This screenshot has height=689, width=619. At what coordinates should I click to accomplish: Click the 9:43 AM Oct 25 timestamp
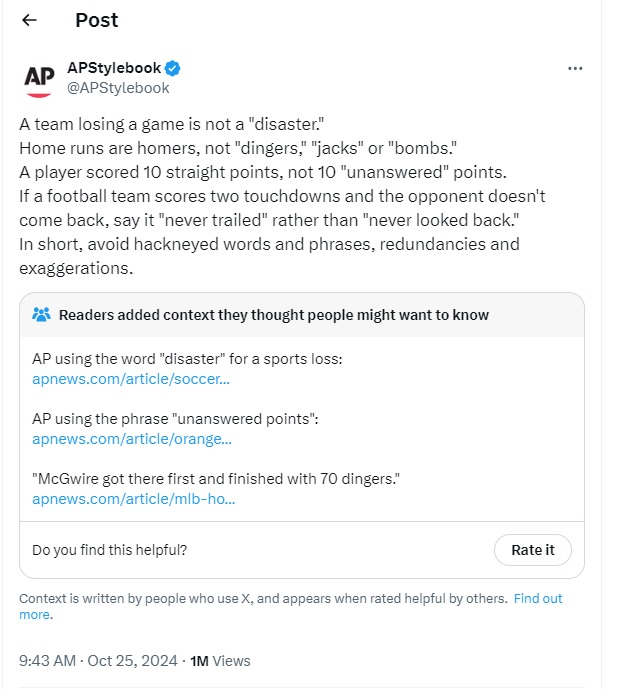[98, 661]
